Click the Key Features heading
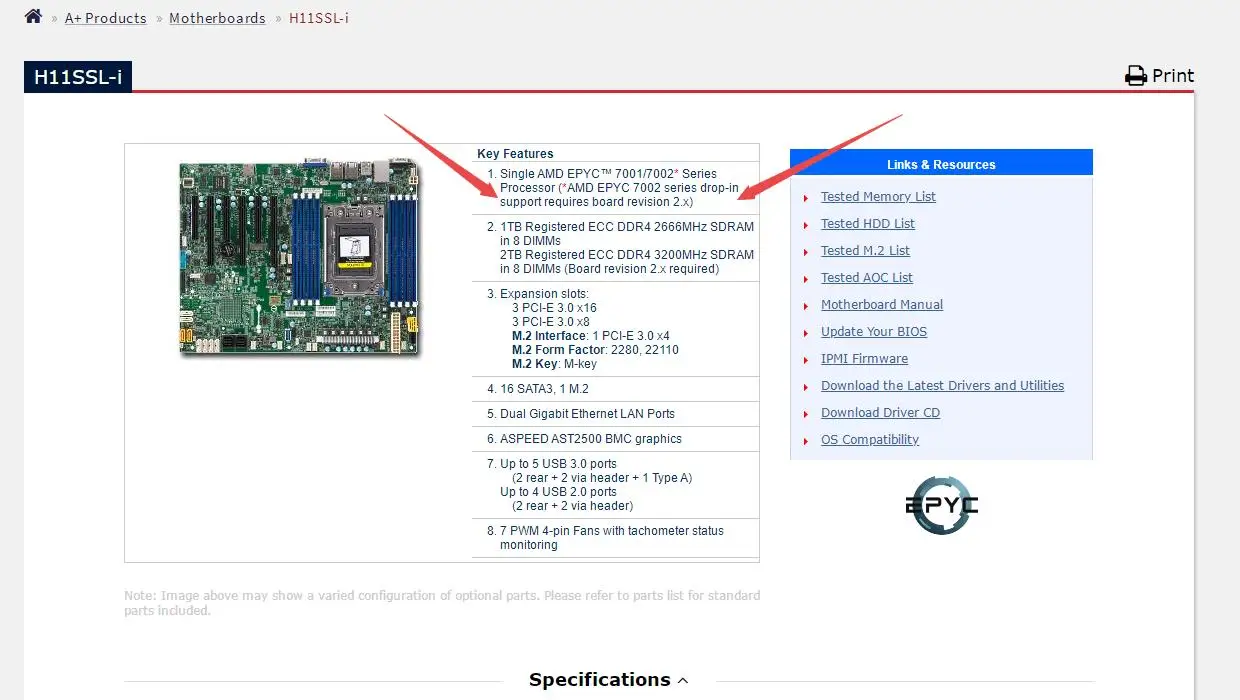 tap(515, 154)
